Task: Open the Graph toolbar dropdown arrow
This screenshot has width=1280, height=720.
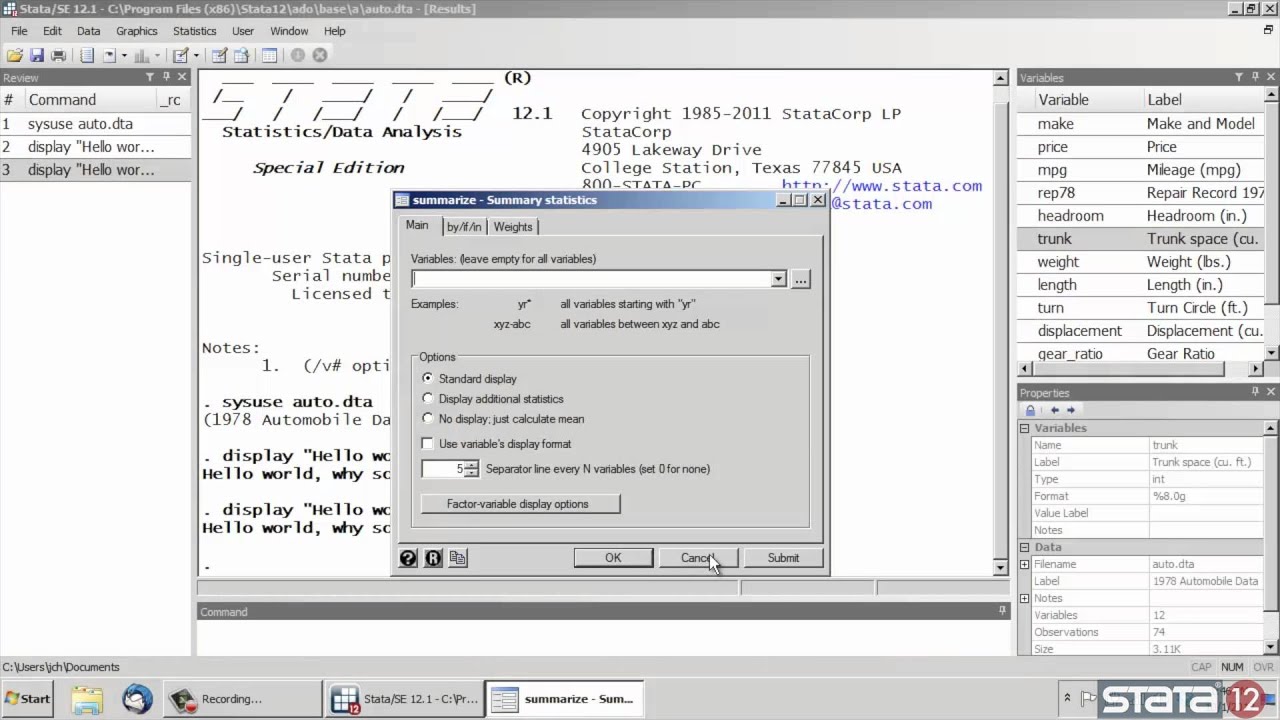Action: (158, 55)
